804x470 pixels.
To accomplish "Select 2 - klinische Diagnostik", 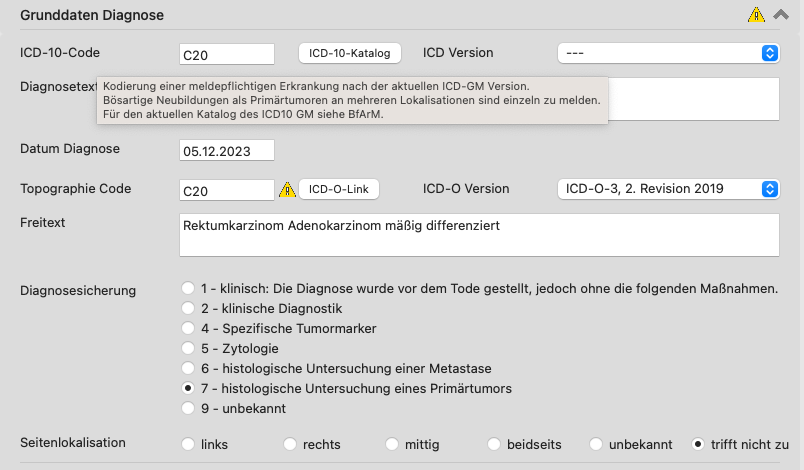I will [x=188, y=308].
